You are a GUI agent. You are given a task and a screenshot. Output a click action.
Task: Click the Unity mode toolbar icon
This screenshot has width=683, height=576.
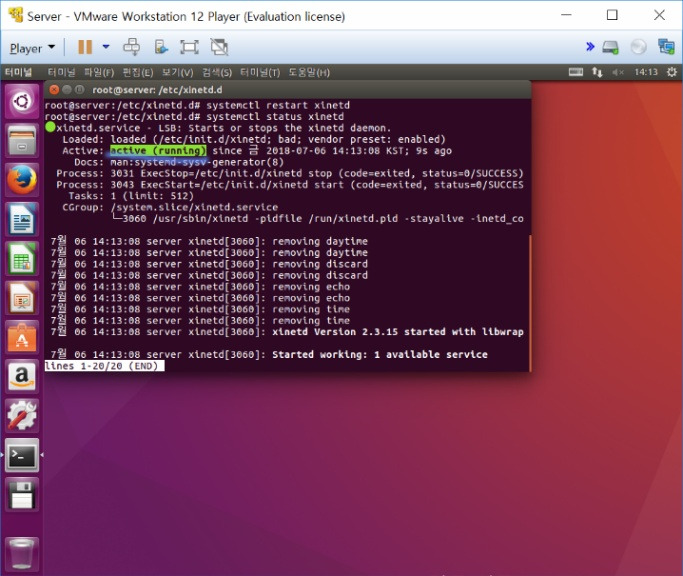(161, 47)
